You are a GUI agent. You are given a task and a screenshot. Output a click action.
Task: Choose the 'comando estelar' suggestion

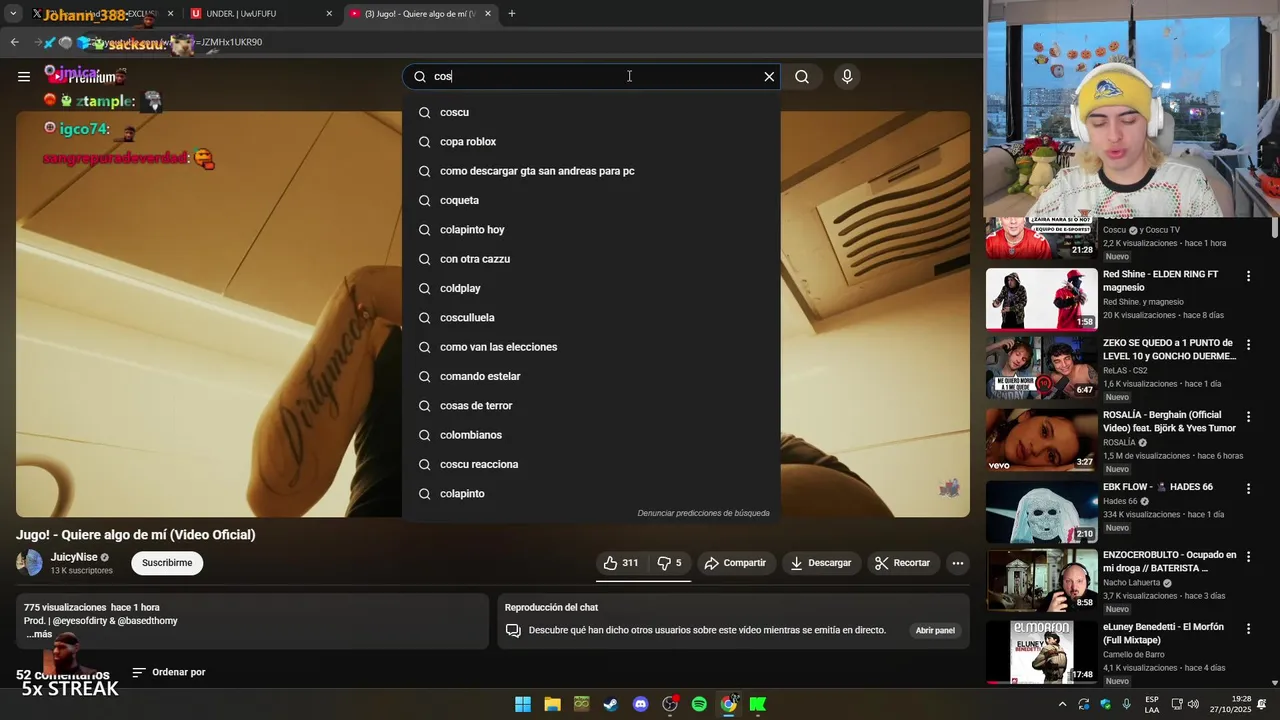(591, 376)
